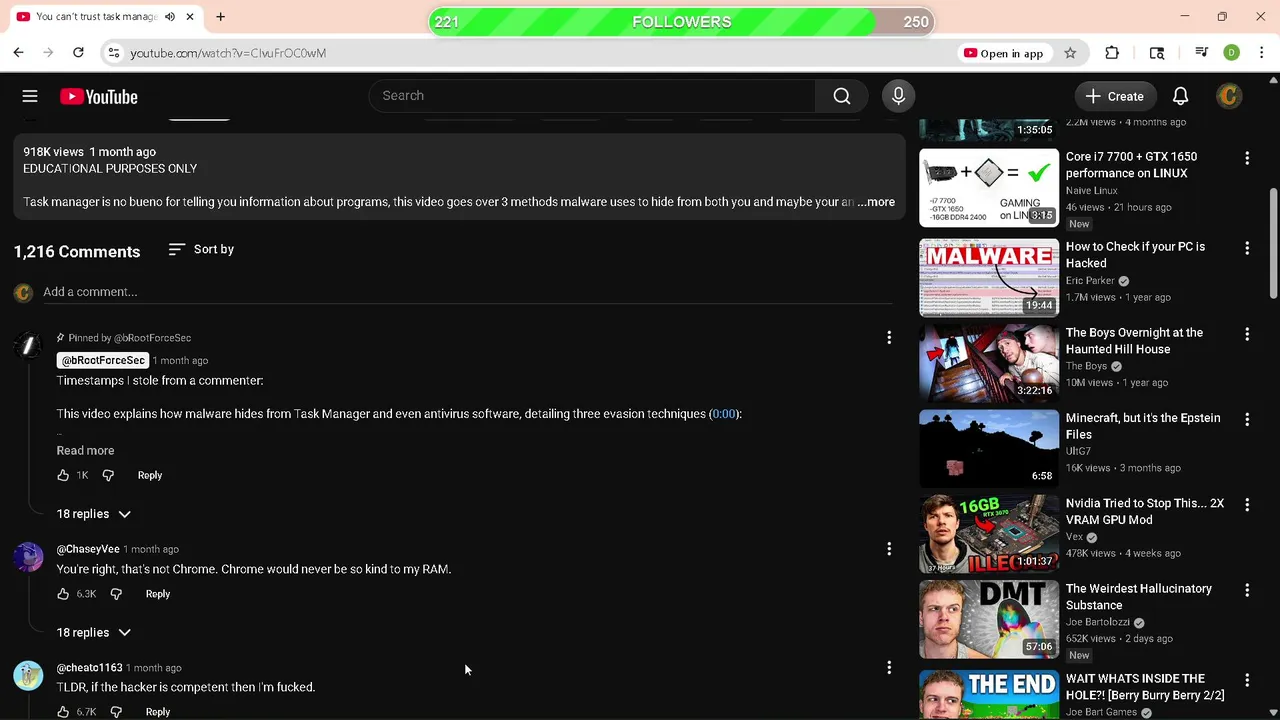
Task: Open Sort by comments dropdown
Action: (201, 249)
